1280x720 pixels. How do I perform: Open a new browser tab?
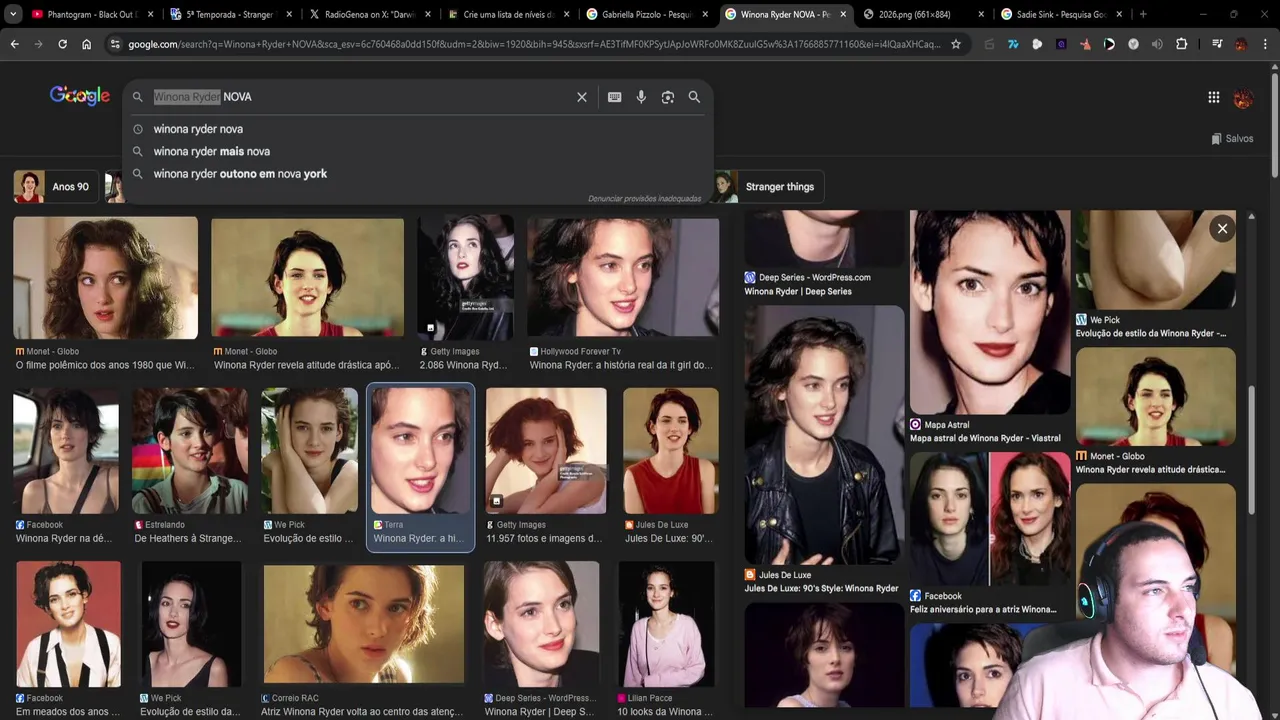tap(1143, 15)
